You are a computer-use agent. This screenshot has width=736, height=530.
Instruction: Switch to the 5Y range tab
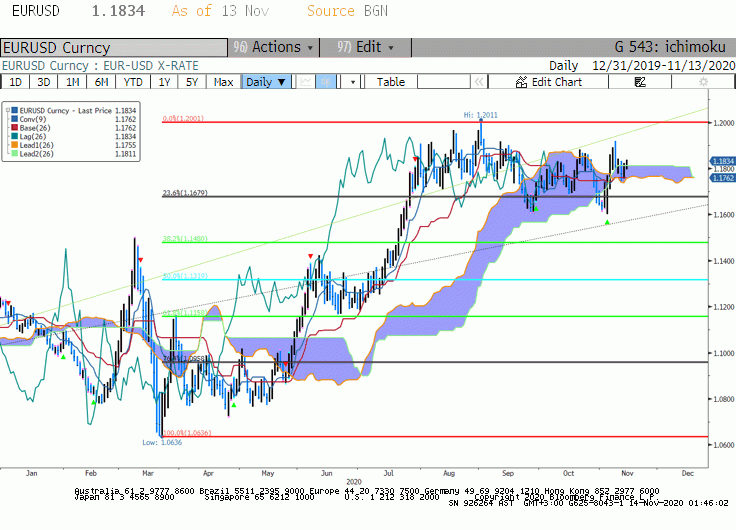[192, 82]
